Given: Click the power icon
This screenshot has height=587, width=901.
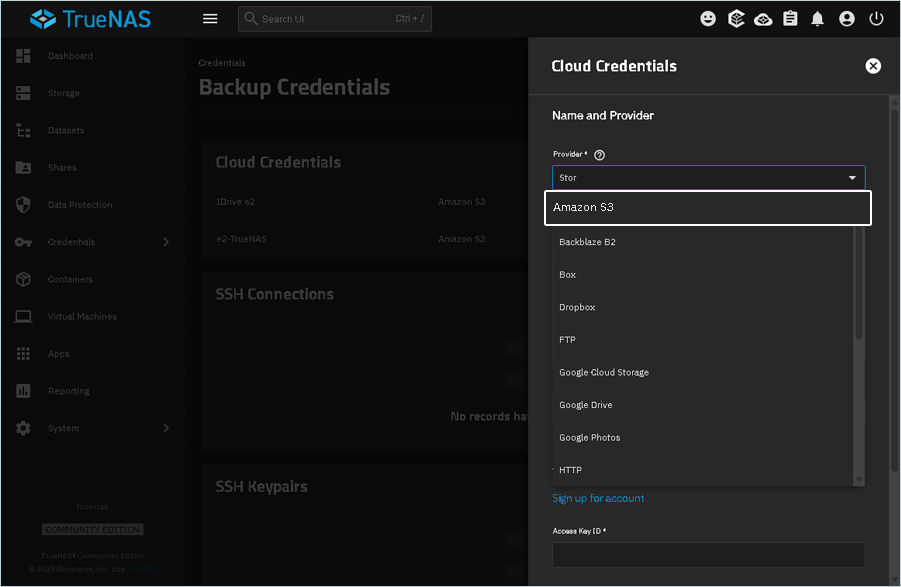Looking at the screenshot, I should (x=876, y=19).
